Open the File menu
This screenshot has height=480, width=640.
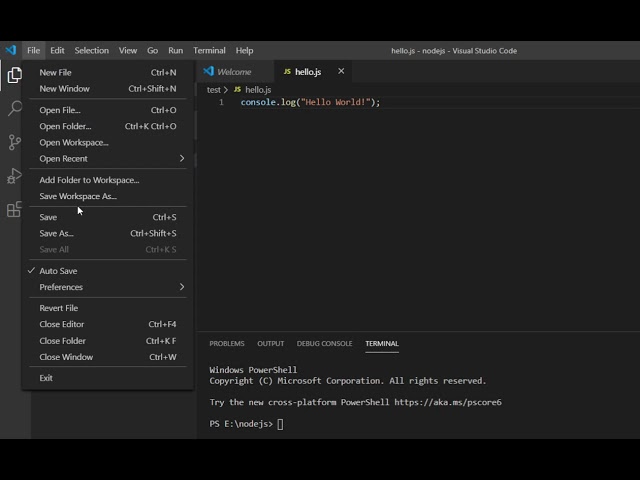click(33, 50)
